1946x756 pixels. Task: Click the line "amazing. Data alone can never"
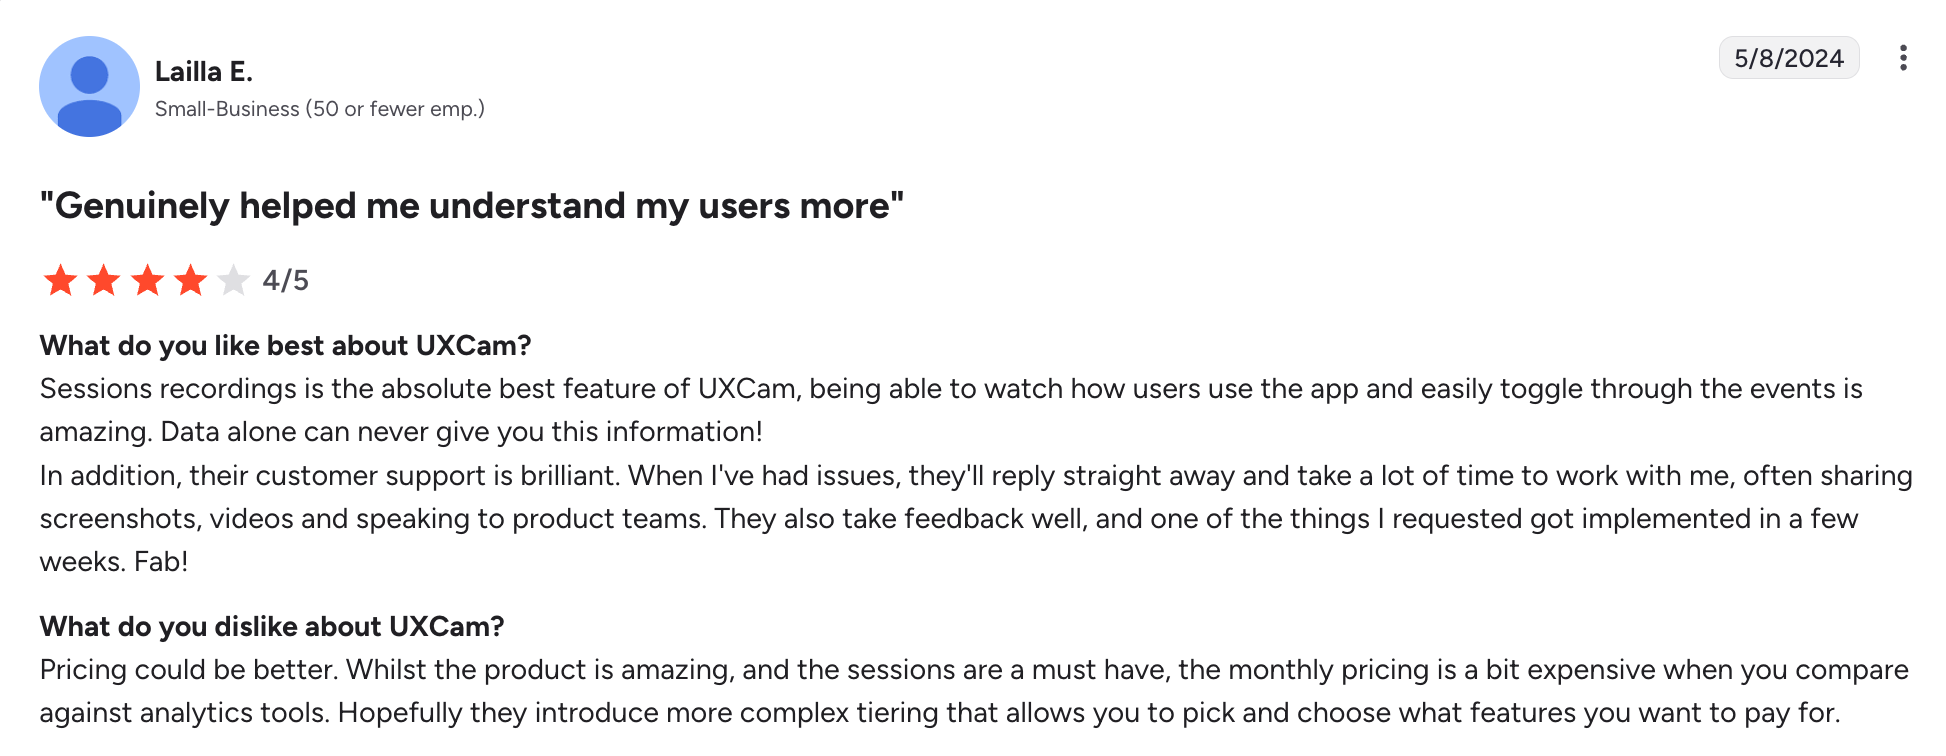point(401,432)
